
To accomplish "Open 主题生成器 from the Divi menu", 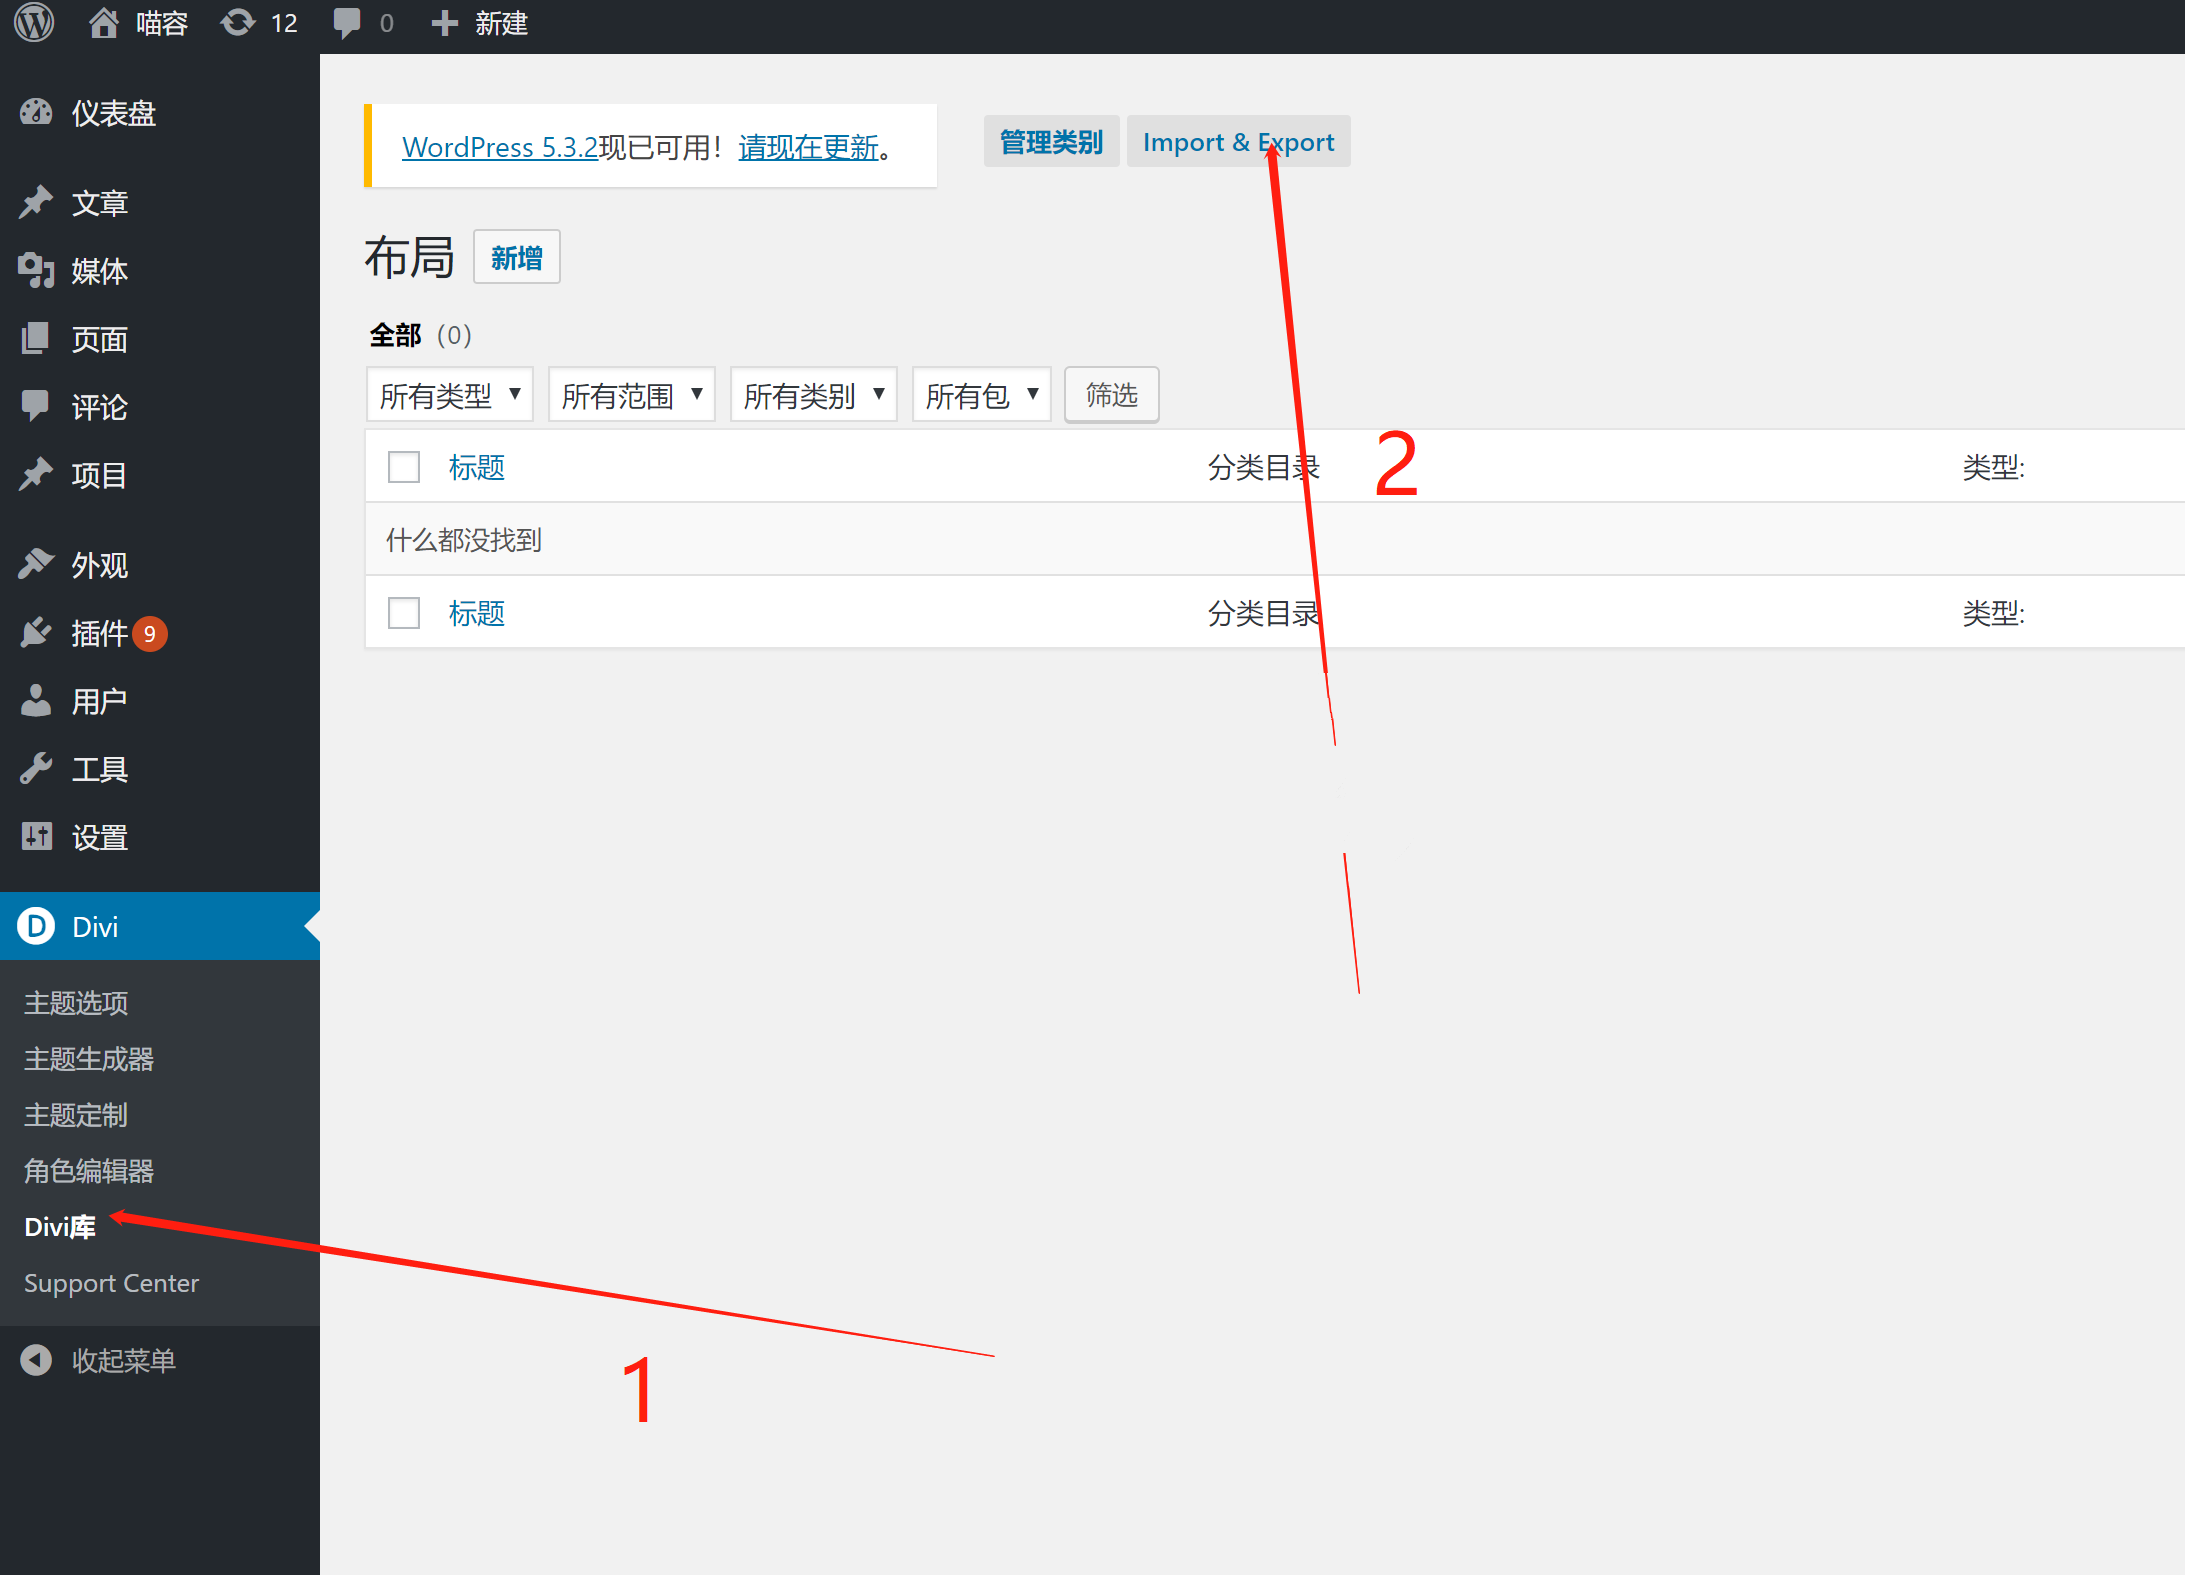I will 88,1058.
